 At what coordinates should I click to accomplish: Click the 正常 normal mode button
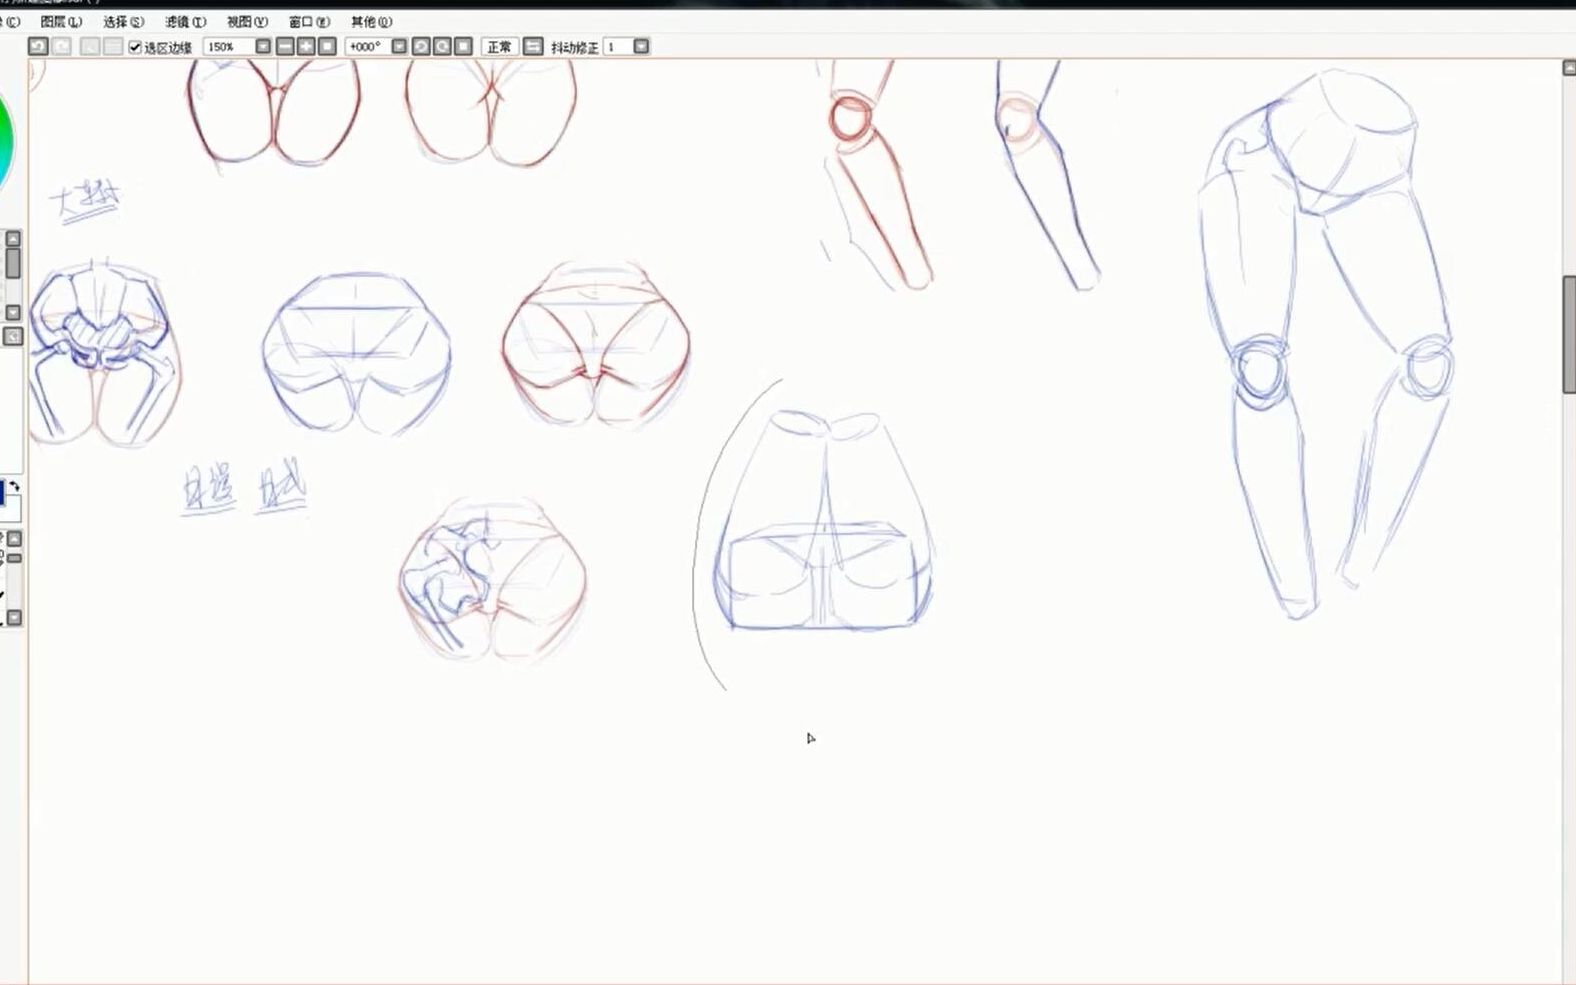click(499, 47)
